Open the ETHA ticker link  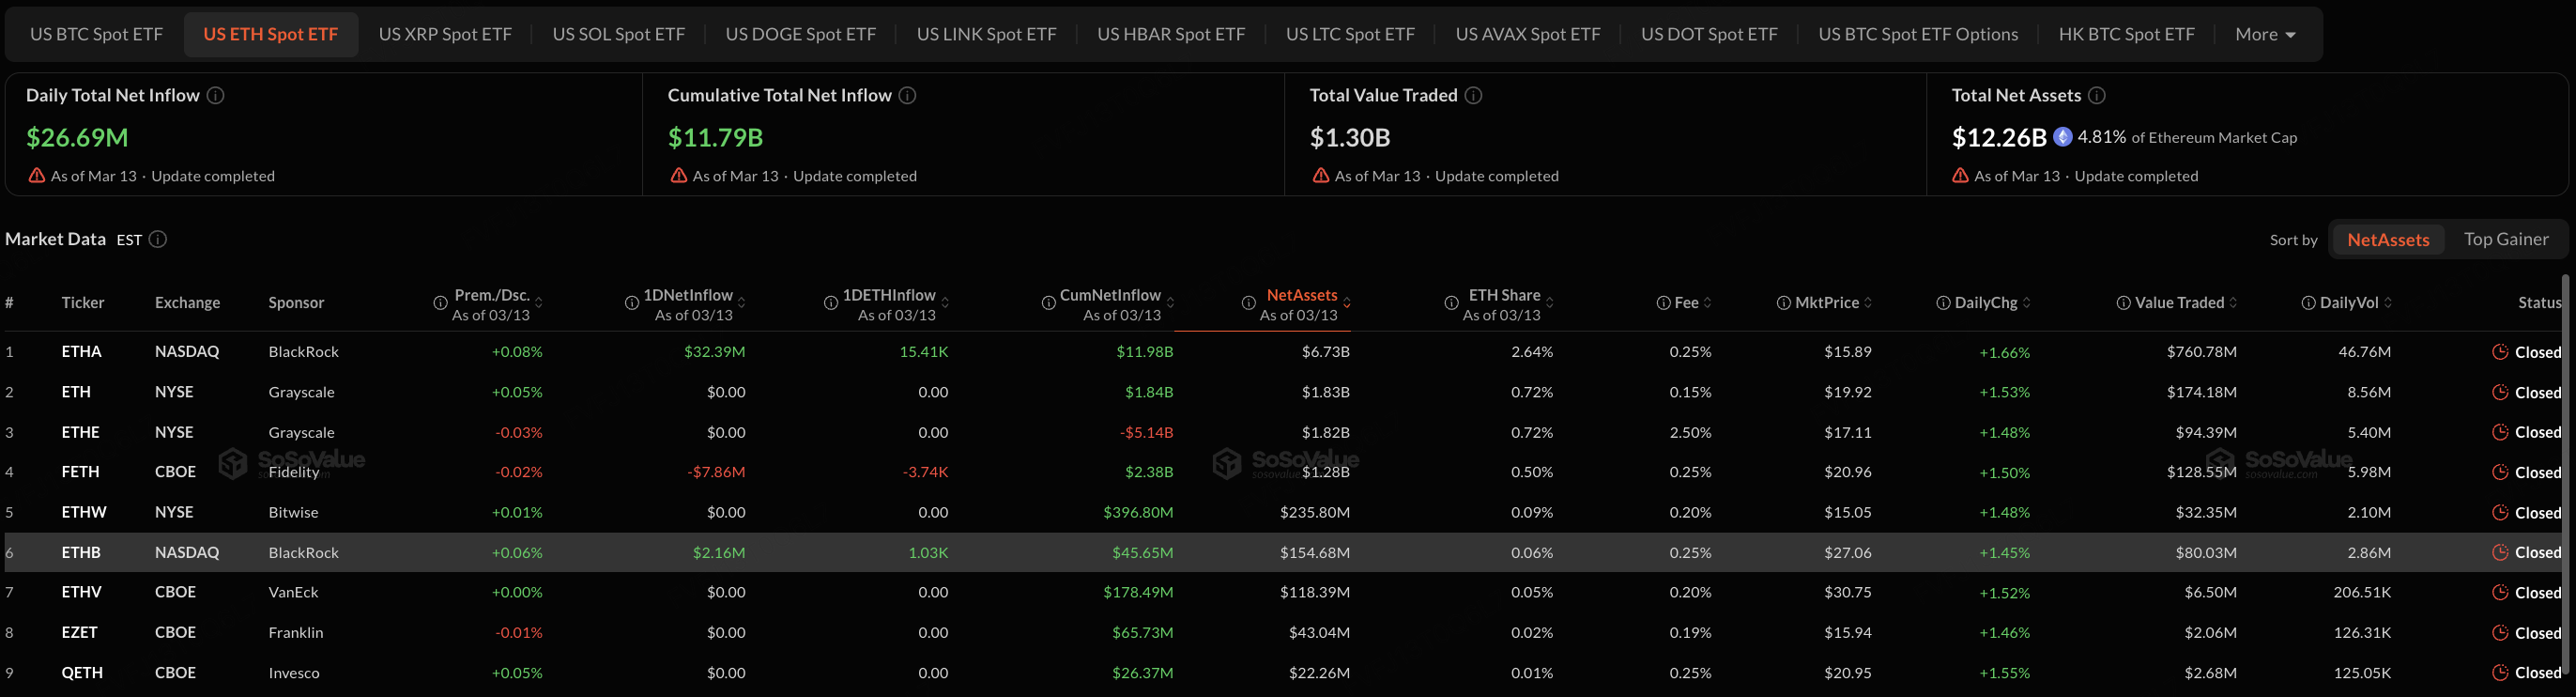[x=81, y=352]
